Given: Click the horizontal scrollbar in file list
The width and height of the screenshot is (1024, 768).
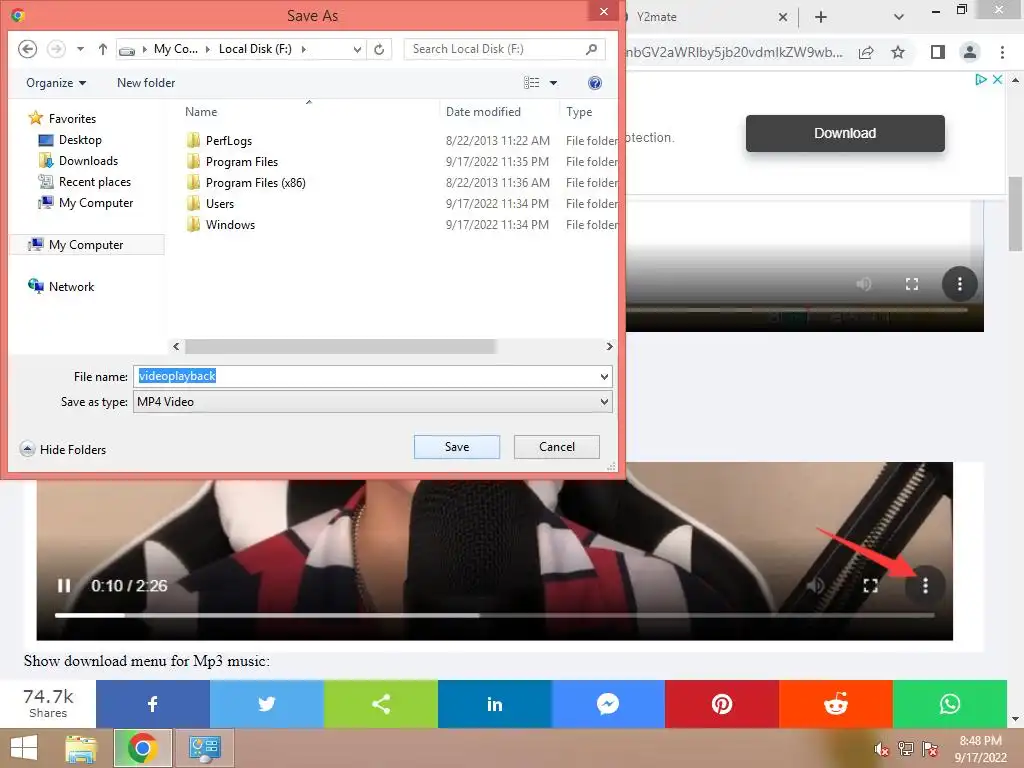Looking at the screenshot, I should pos(340,346).
